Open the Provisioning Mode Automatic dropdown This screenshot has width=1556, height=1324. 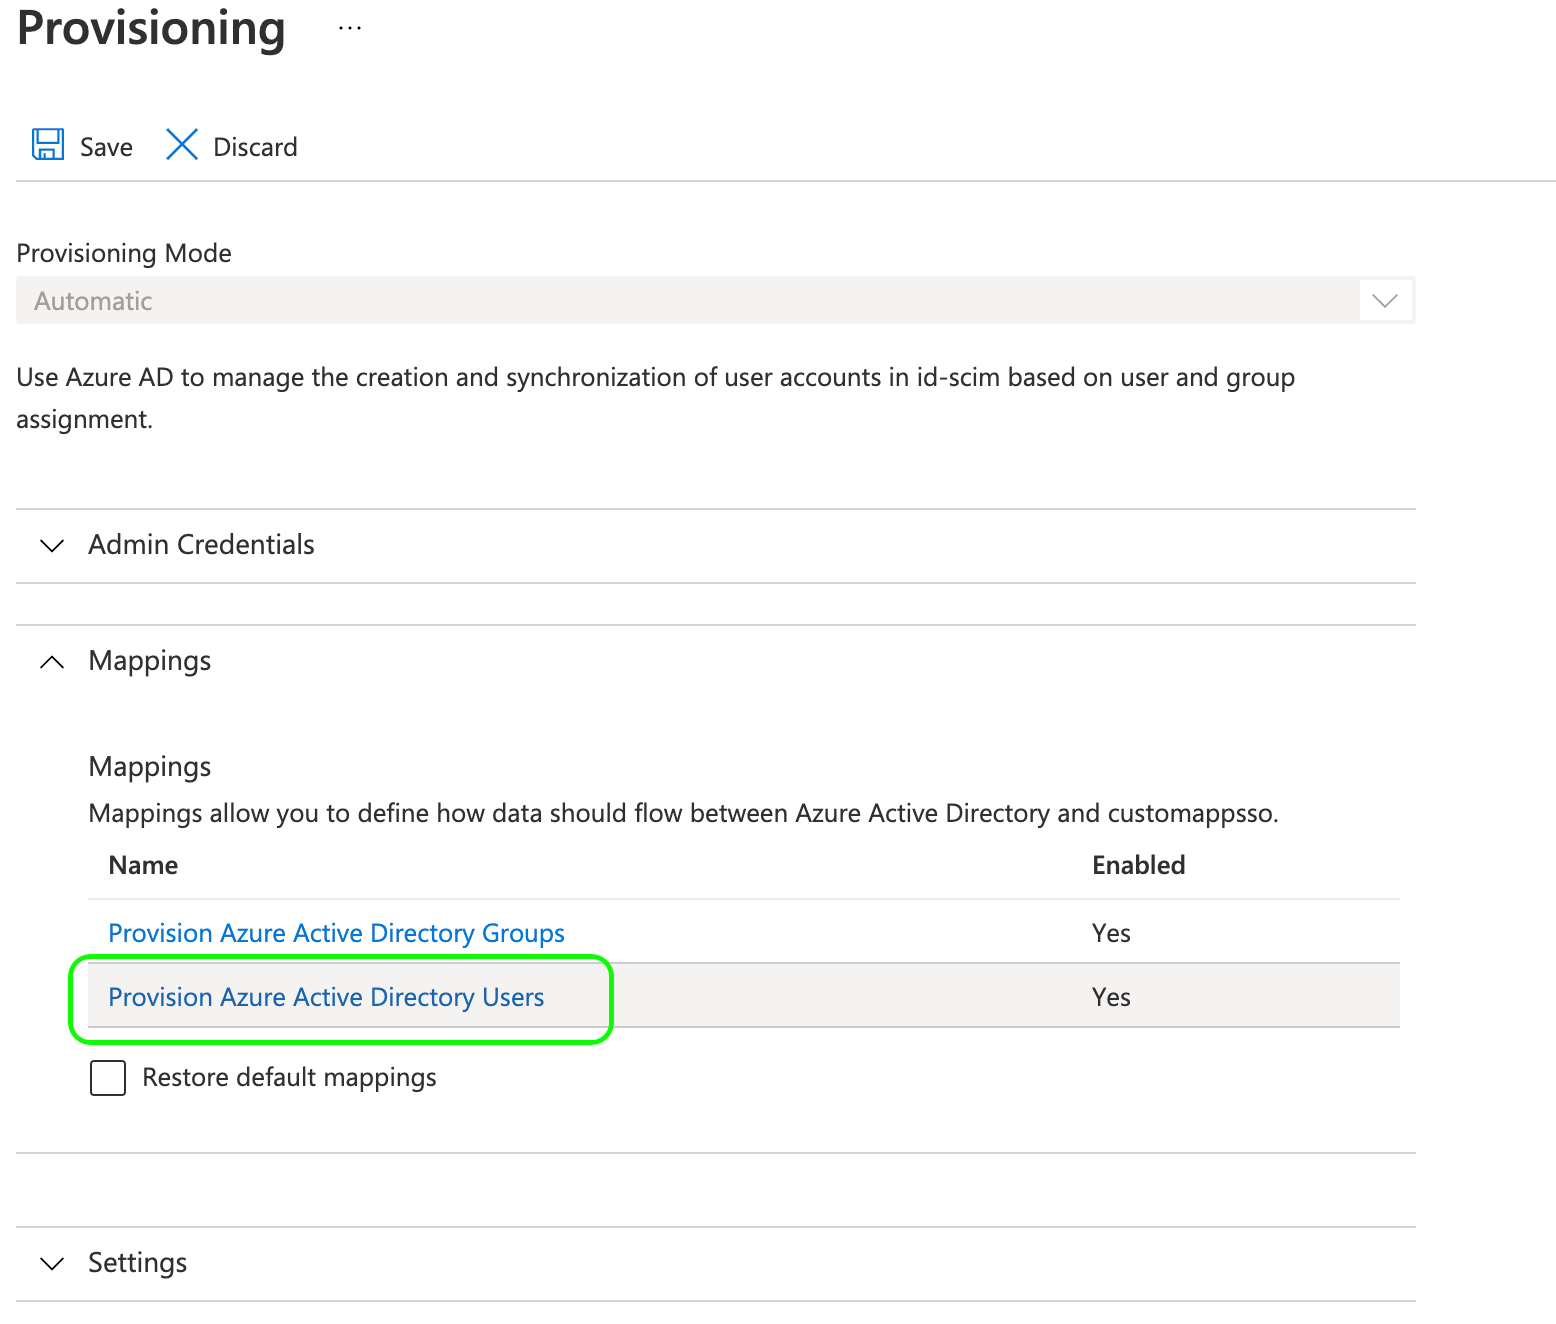[690, 301]
